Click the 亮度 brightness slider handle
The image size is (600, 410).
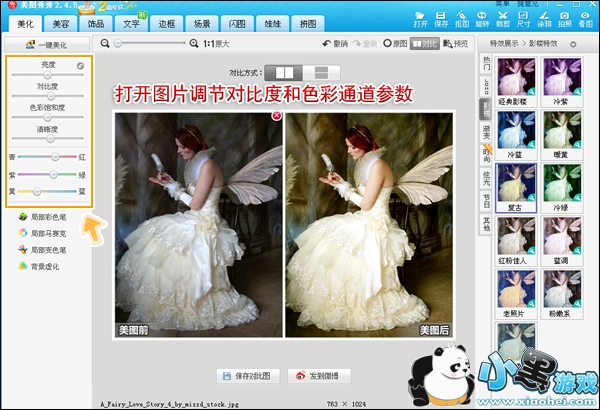coord(47,74)
